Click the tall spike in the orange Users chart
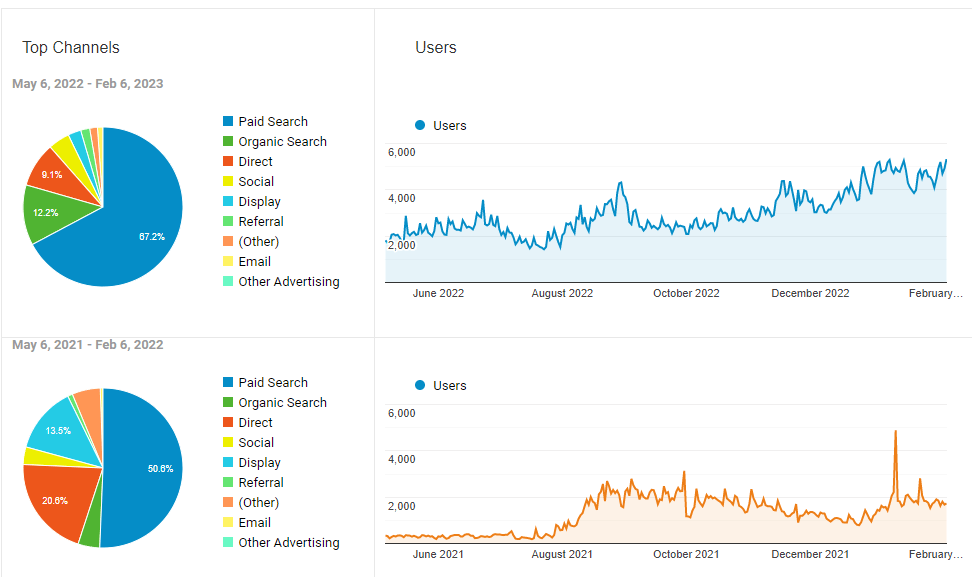This screenshot has height=577, width=972. tap(895, 433)
